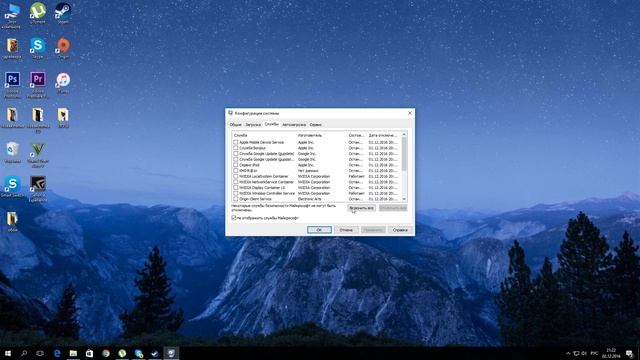This screenshot has width=640, height=360.
Task: Open File Explorer on the taskbar
Action: (73, 353)
